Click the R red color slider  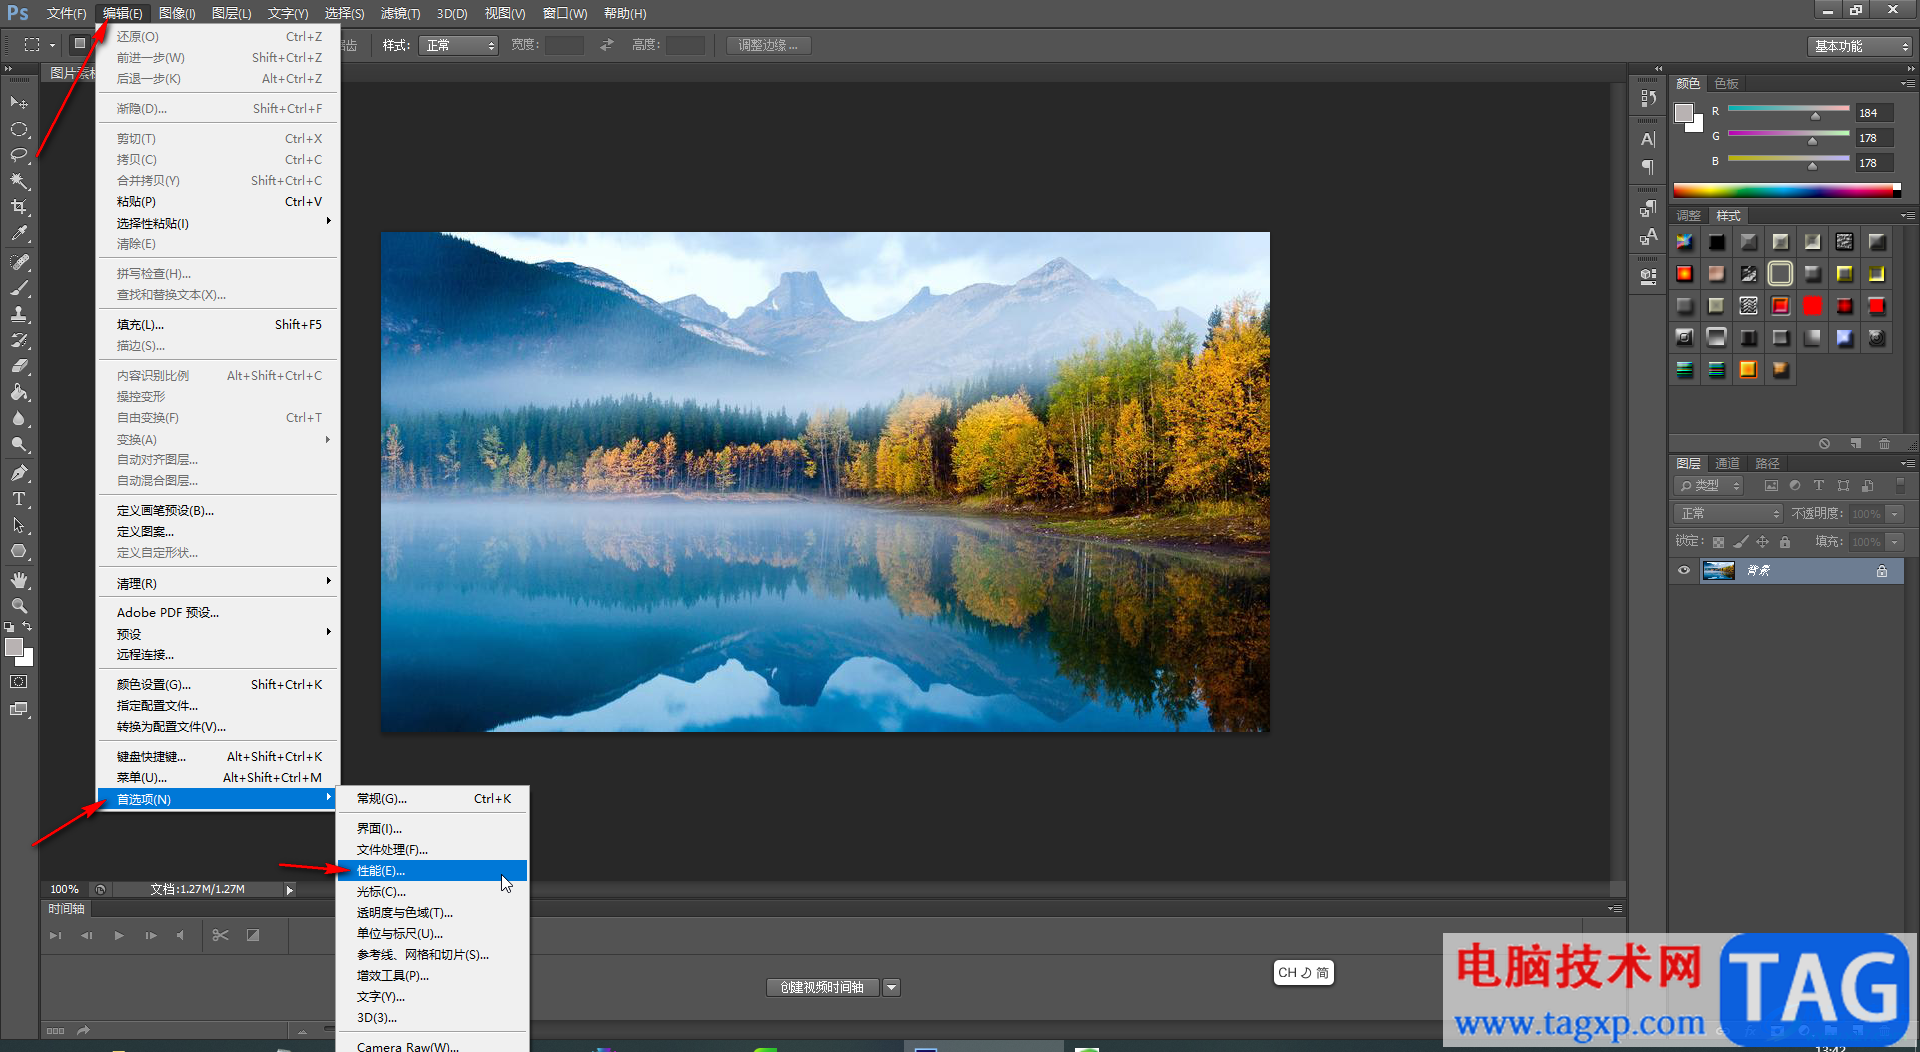(1788, 109)
